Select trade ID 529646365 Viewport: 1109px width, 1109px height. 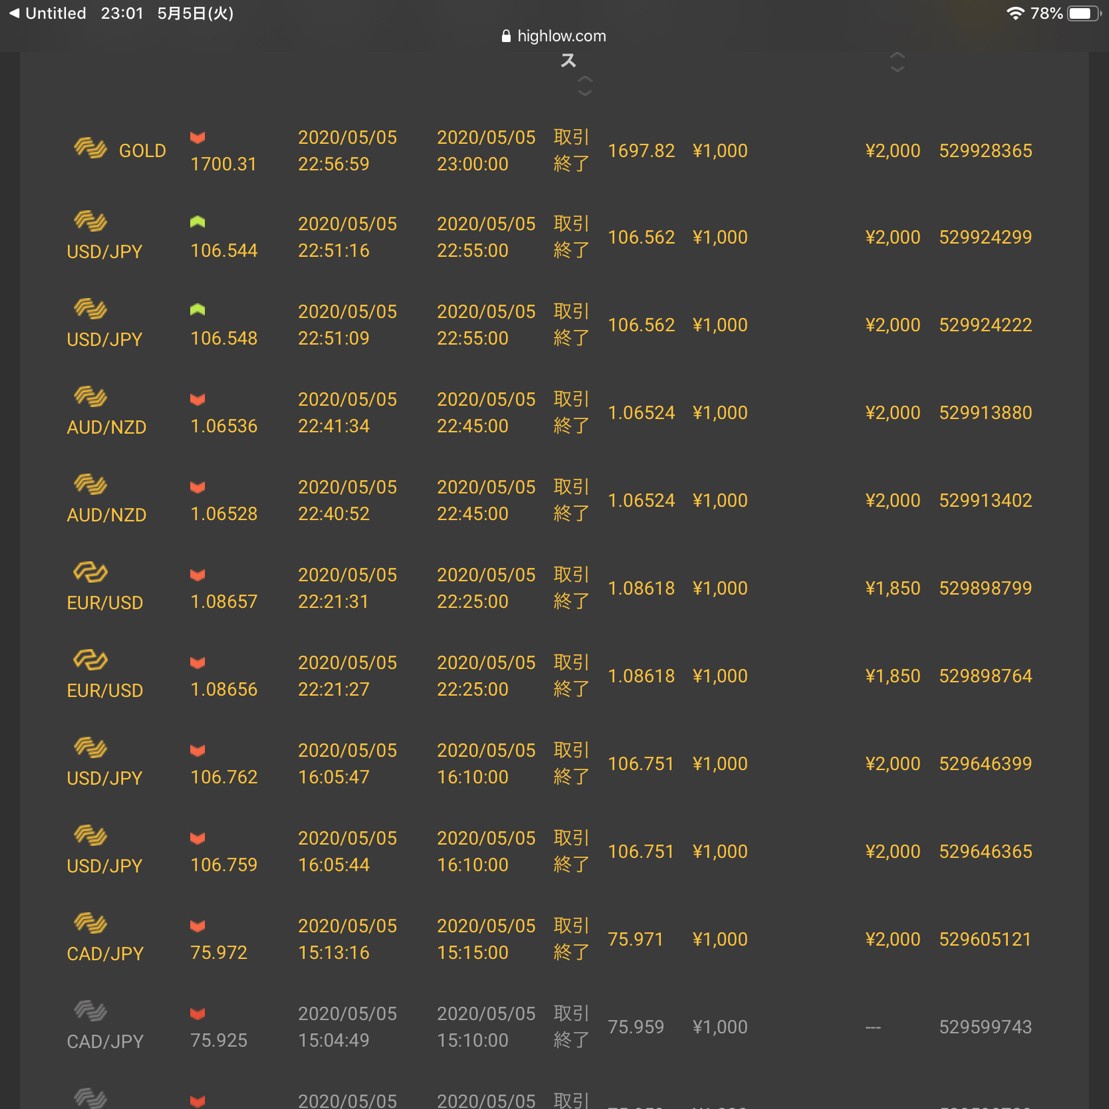coord(985,851)
